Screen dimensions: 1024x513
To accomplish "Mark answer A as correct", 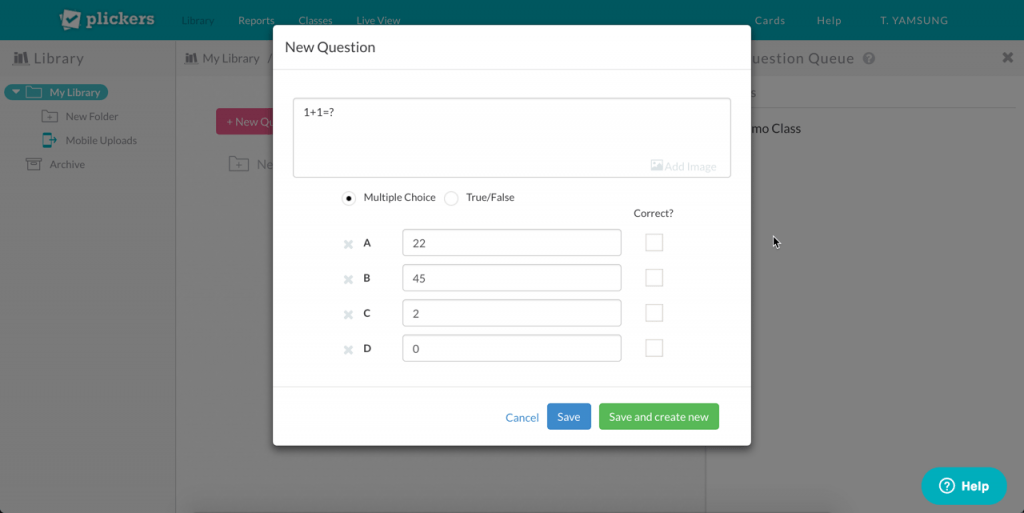I will tap(654, 243).
